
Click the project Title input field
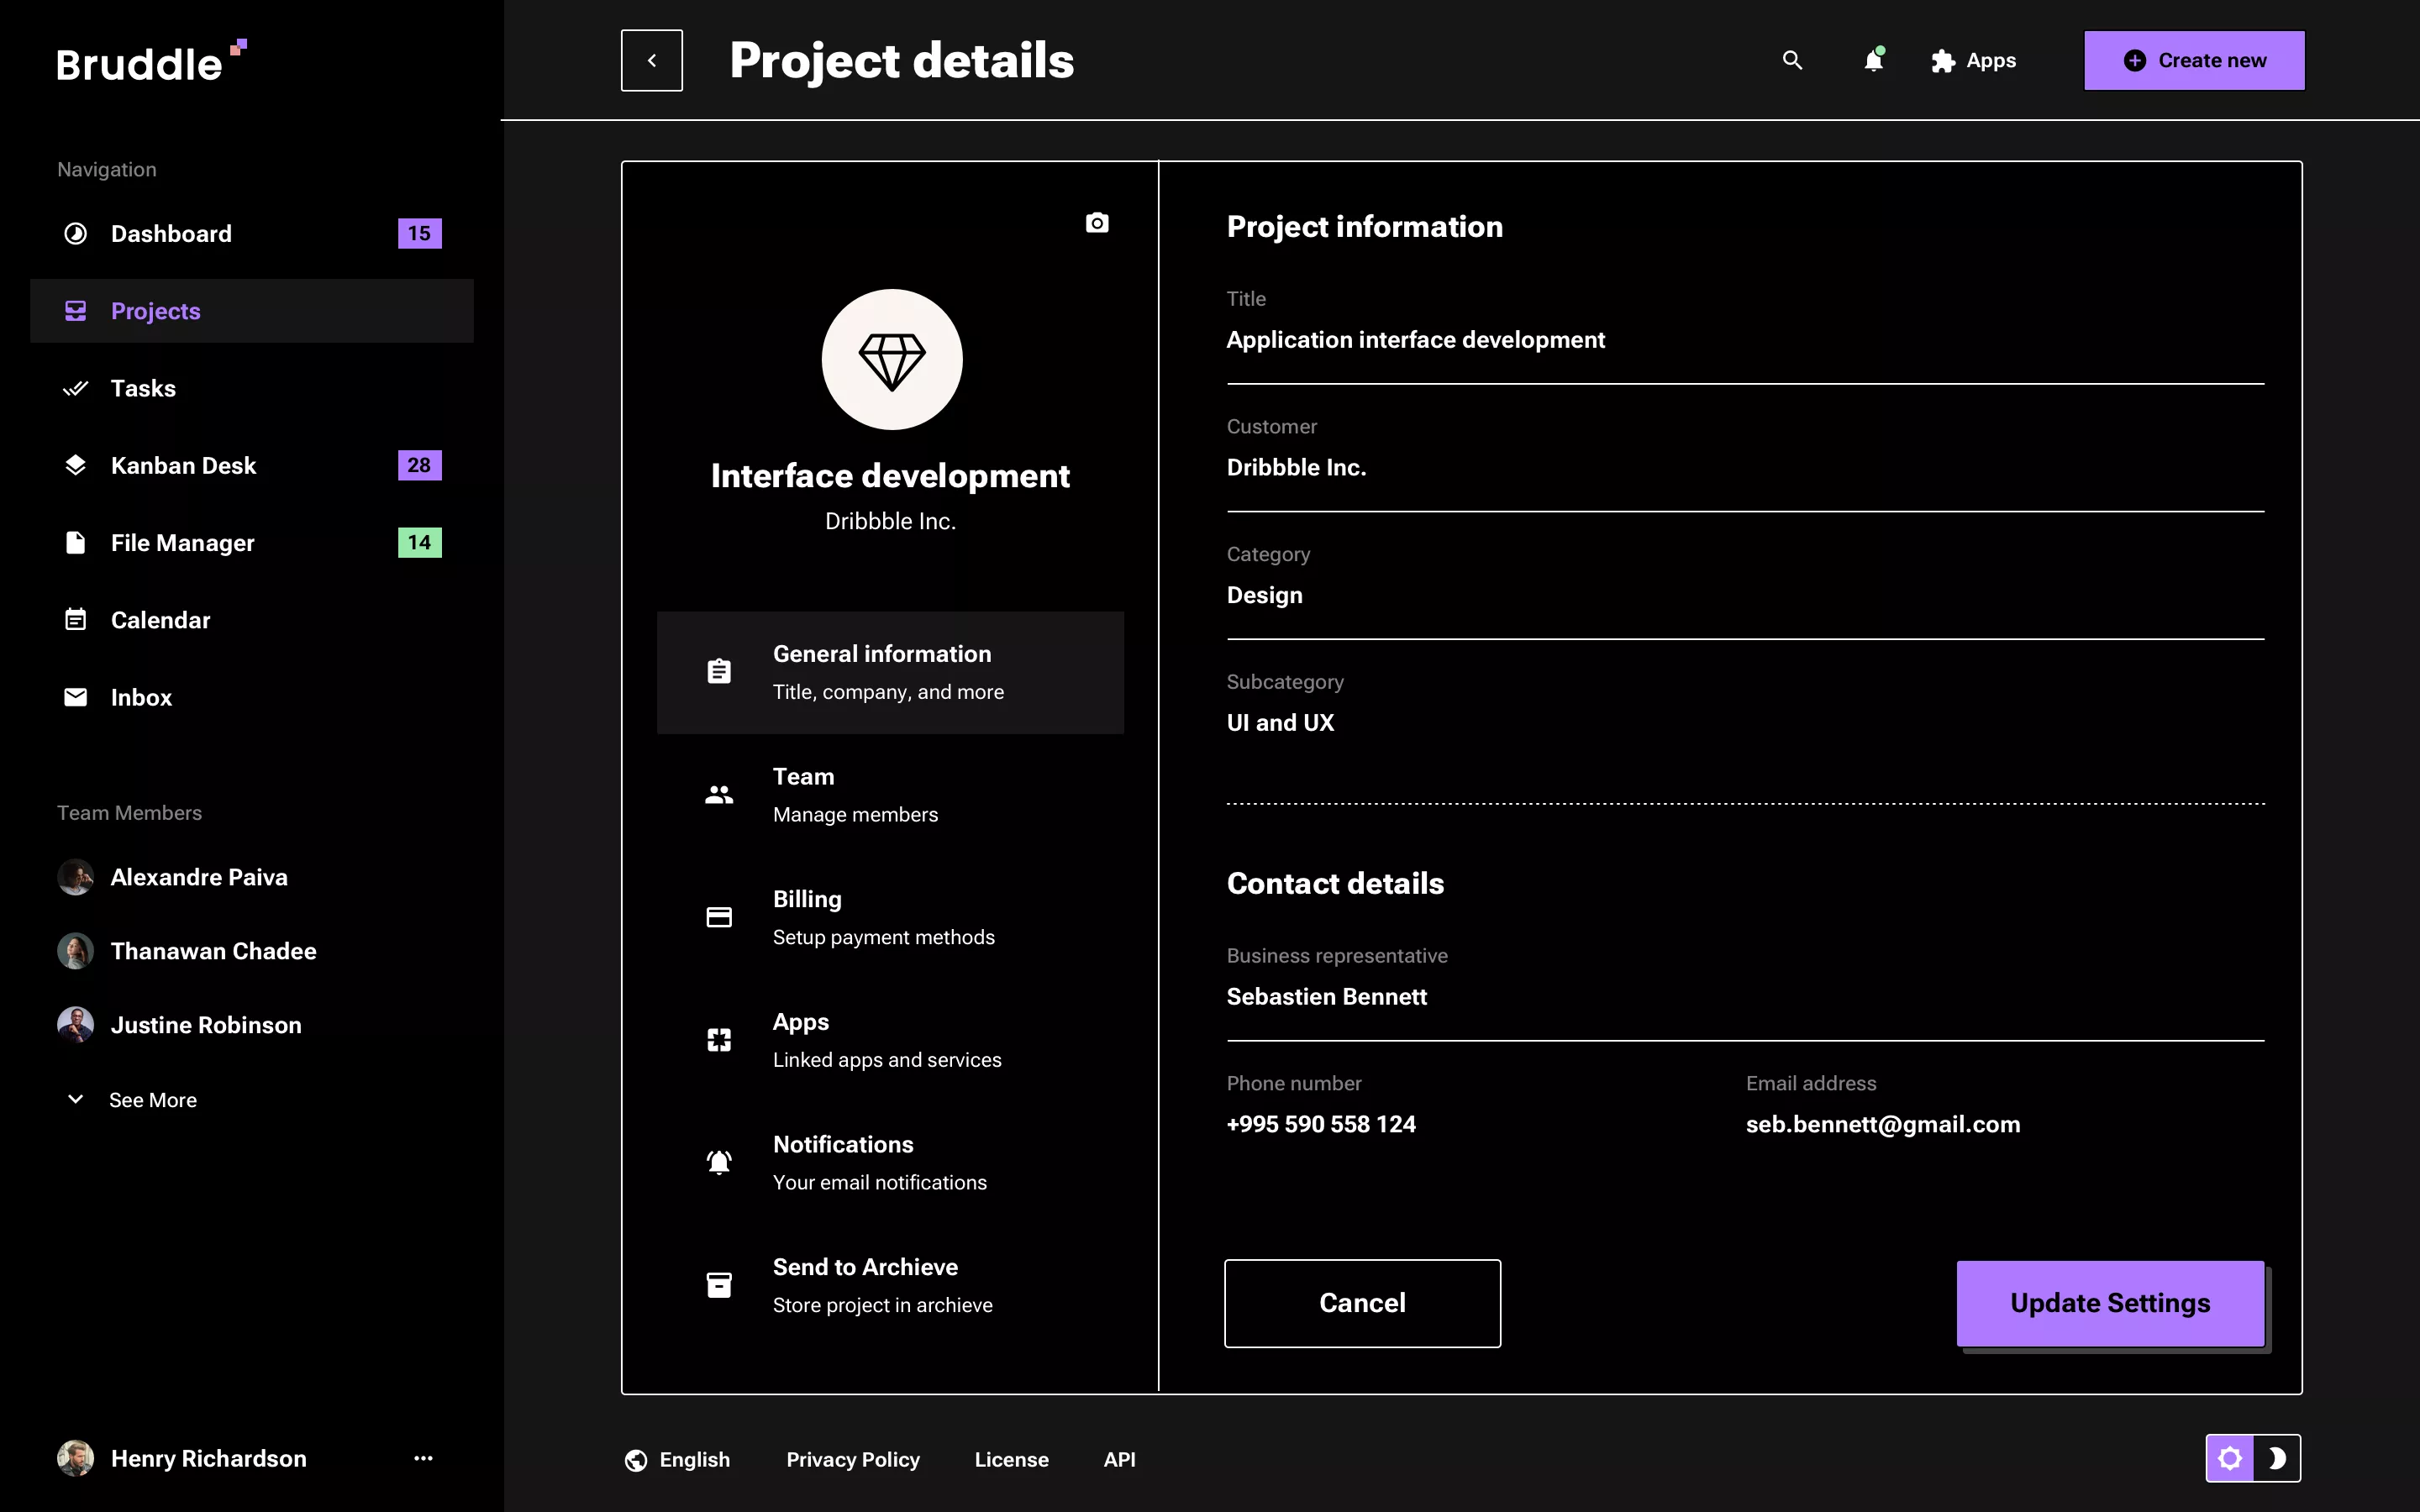(1744, 340)
